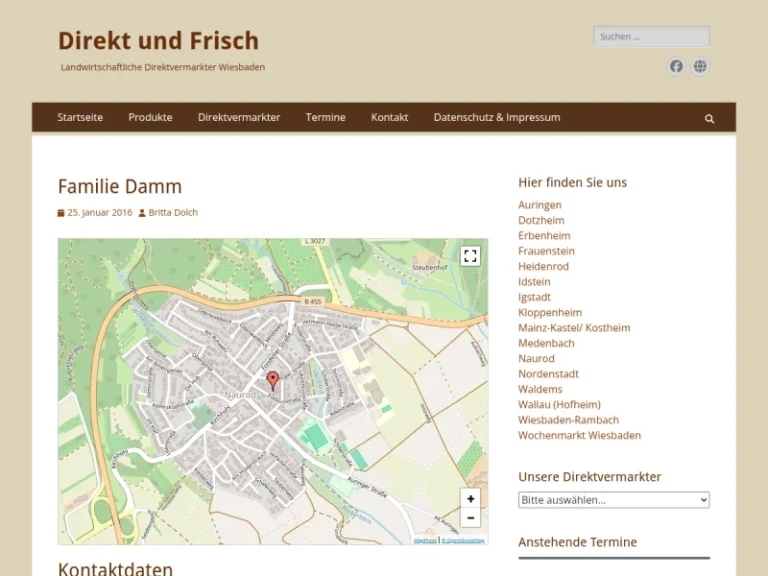Click the Hier finden Sie uns heading
The height and width of the screenshot is (576, 768).
point(573,183)
